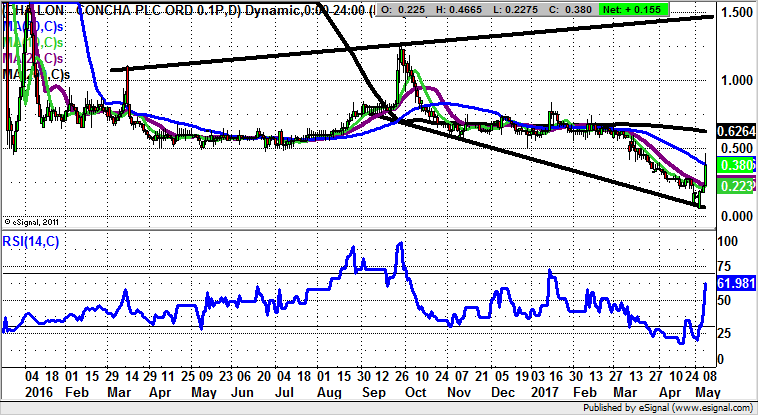758x415 pixels.
Task: Click the eSignal 2011 copyright notice
Action: 34,221
